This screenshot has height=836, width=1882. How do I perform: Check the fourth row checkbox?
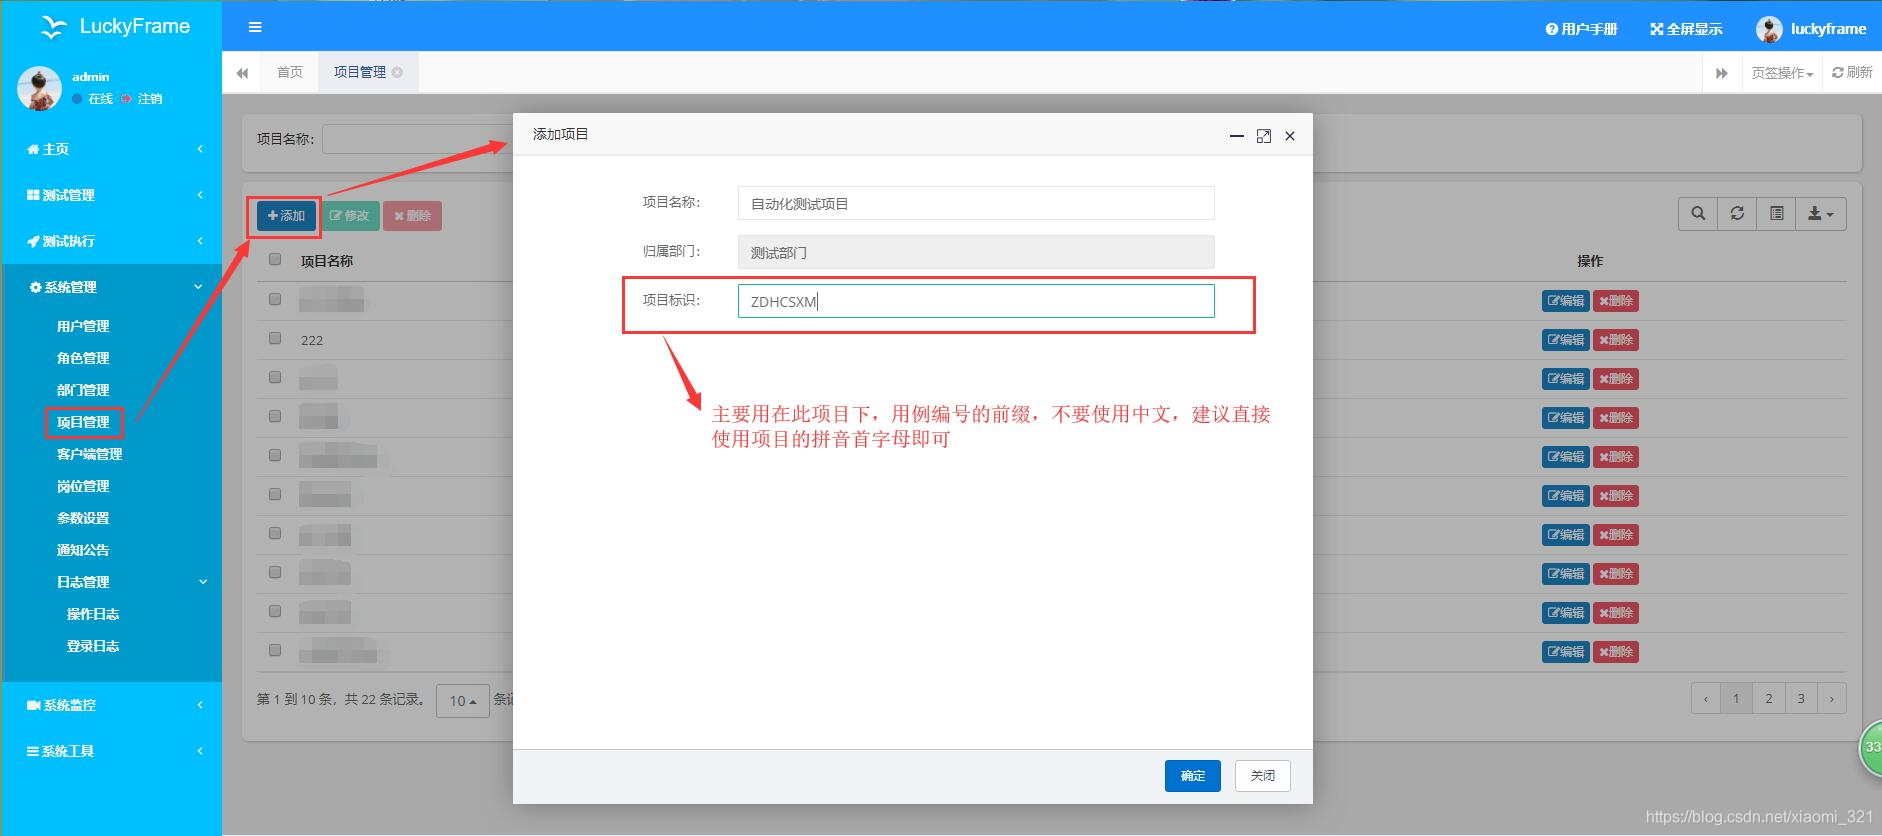click(275, 416)
